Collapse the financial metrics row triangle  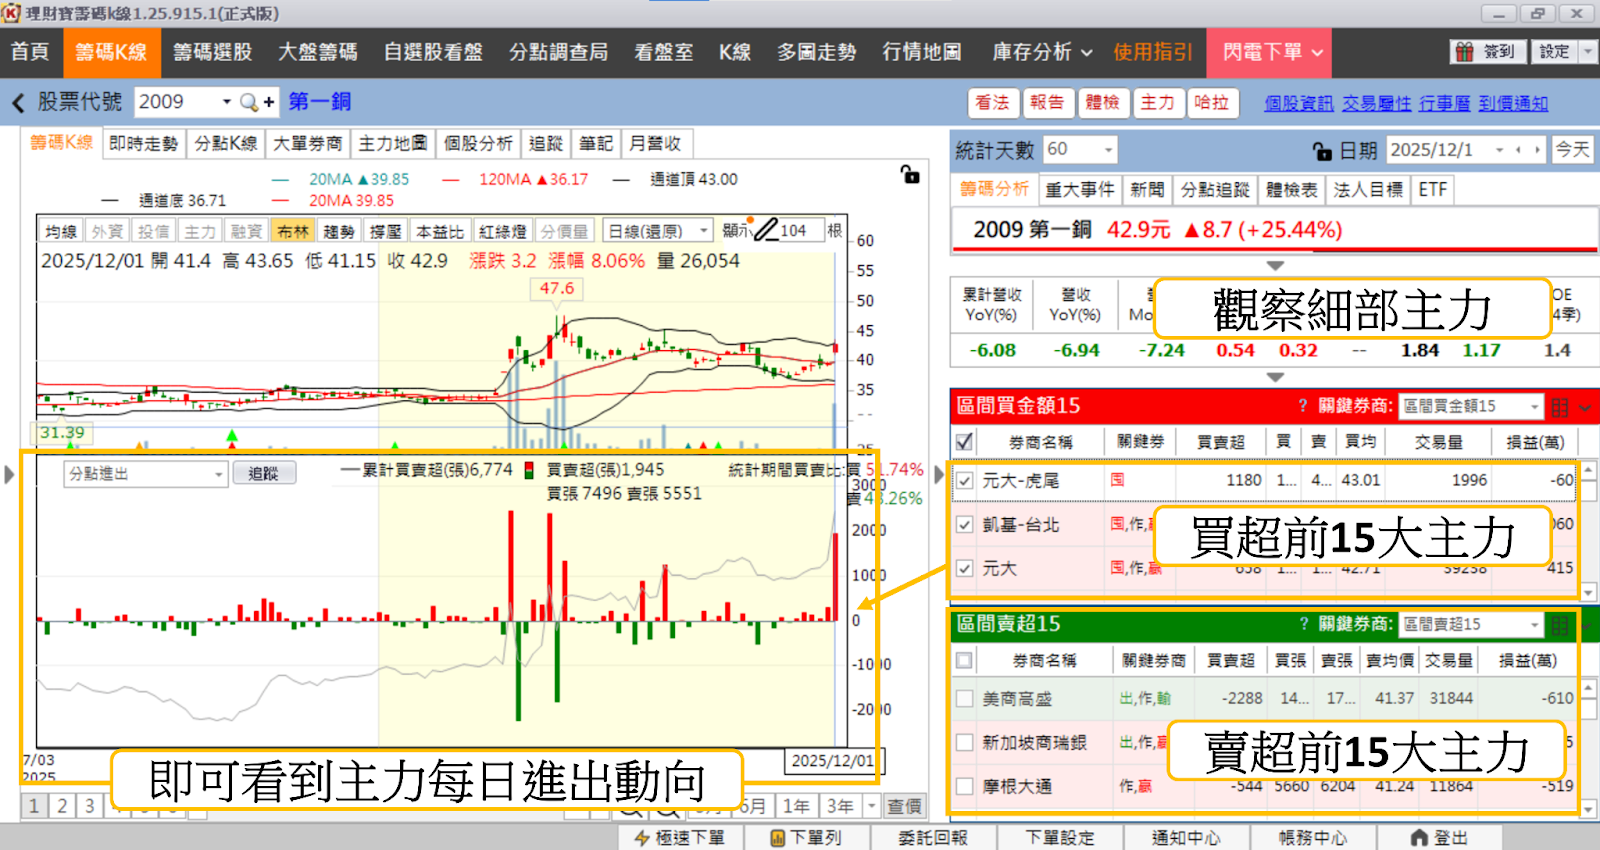(1274, 377)
